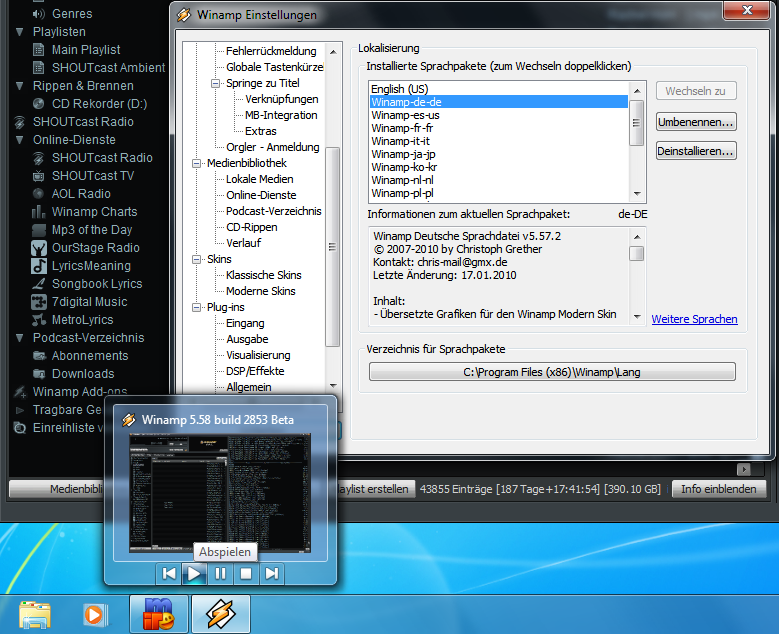Open Abonnements icon in Podcast-Verzeichnis
This screenshot has width=779, height=634.
(38, 356)
